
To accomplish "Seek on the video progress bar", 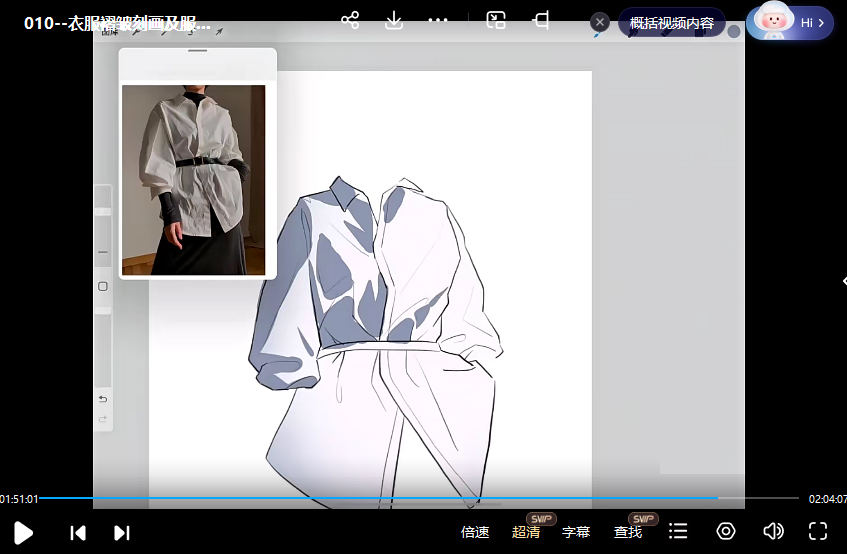I will pyautogui.click(x=400, y=497).
